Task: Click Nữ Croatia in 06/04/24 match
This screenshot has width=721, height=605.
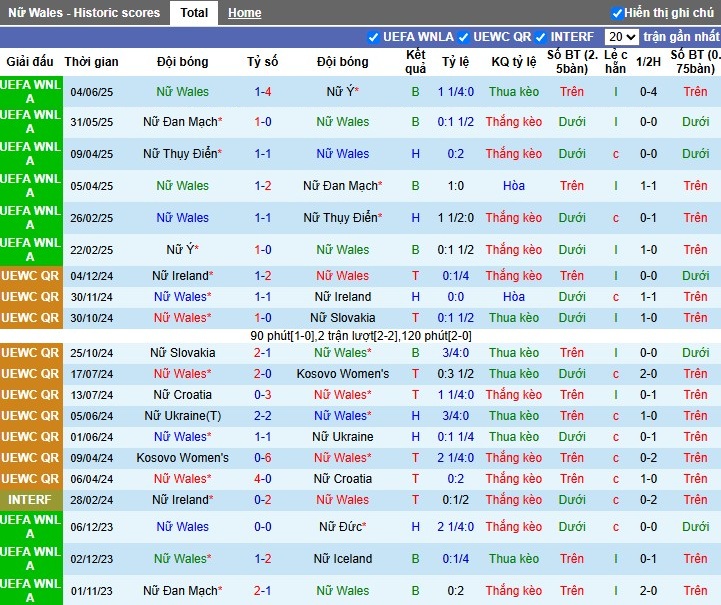Action: coord(343,479)
